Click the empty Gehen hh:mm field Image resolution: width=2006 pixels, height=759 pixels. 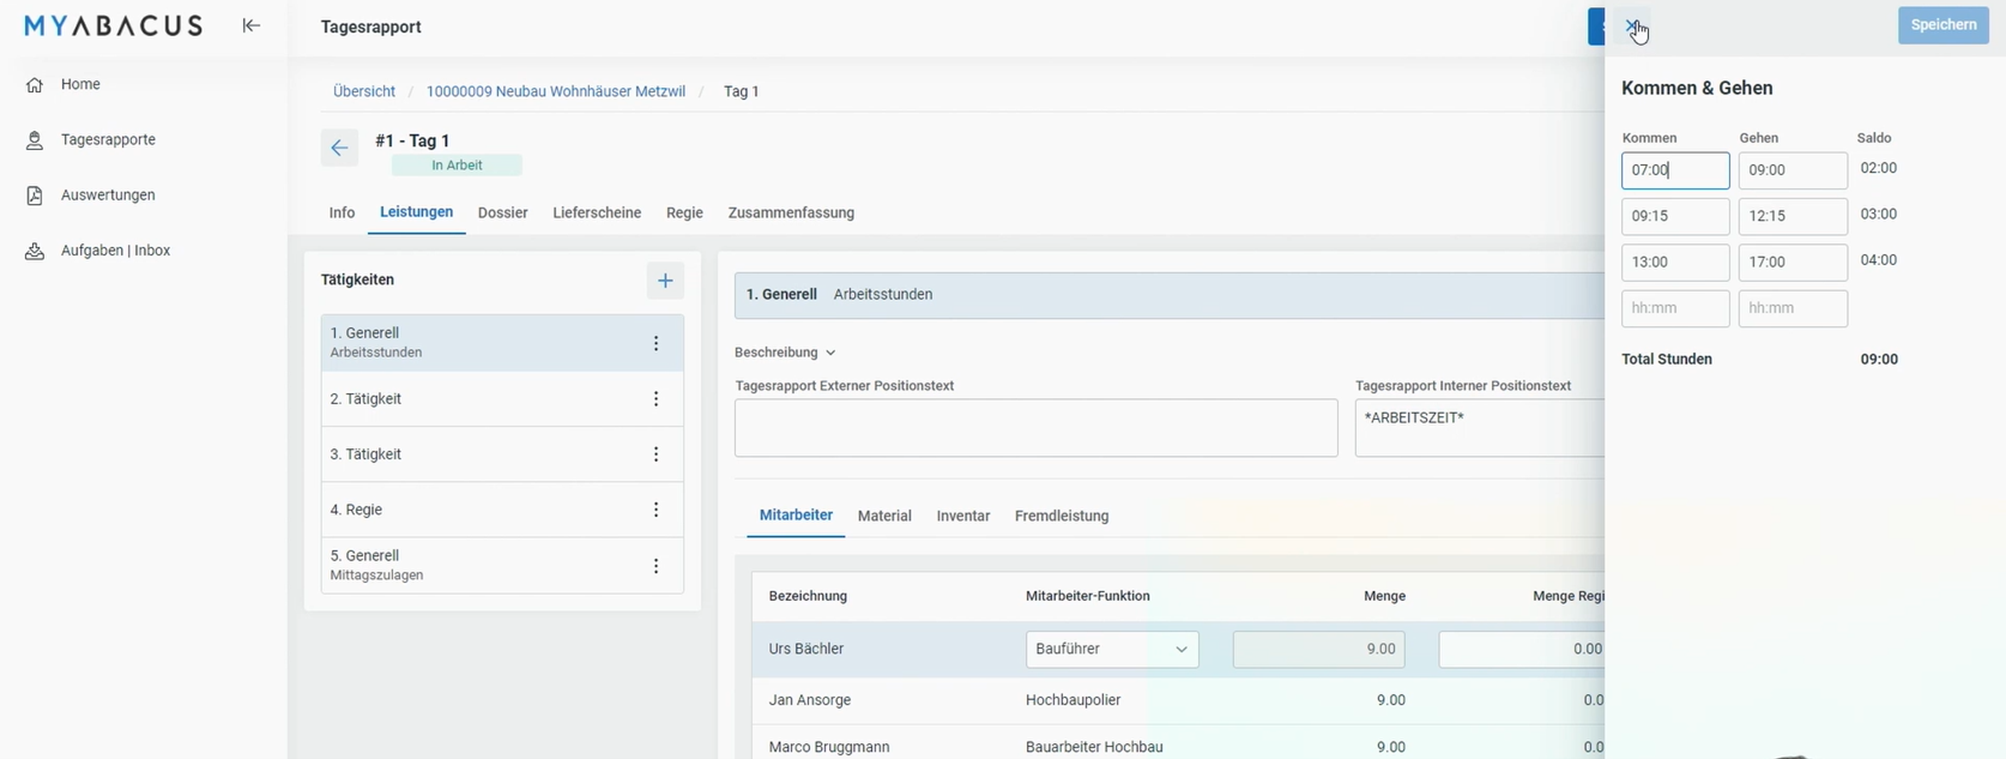1793,309
